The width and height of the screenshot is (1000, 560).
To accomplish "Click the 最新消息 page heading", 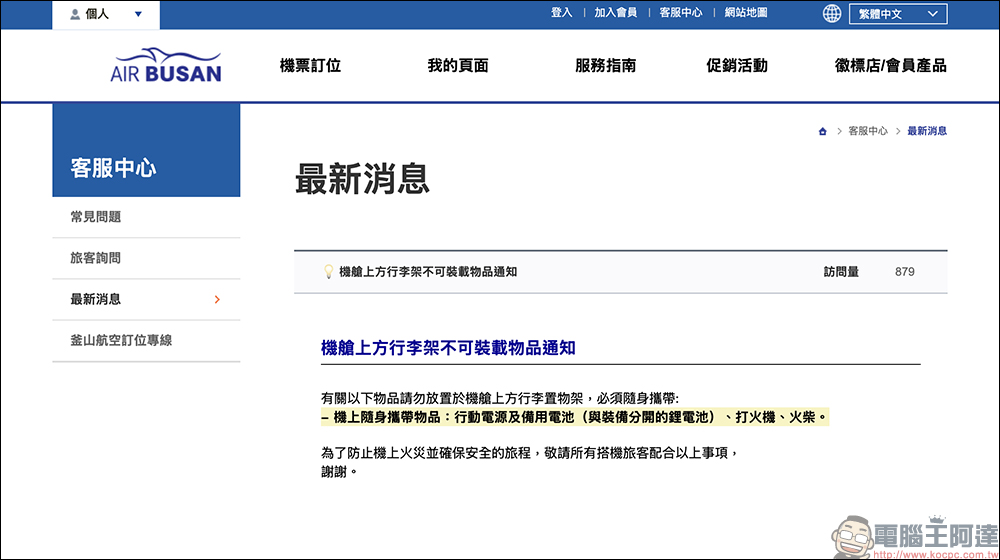I will [362, 179].
